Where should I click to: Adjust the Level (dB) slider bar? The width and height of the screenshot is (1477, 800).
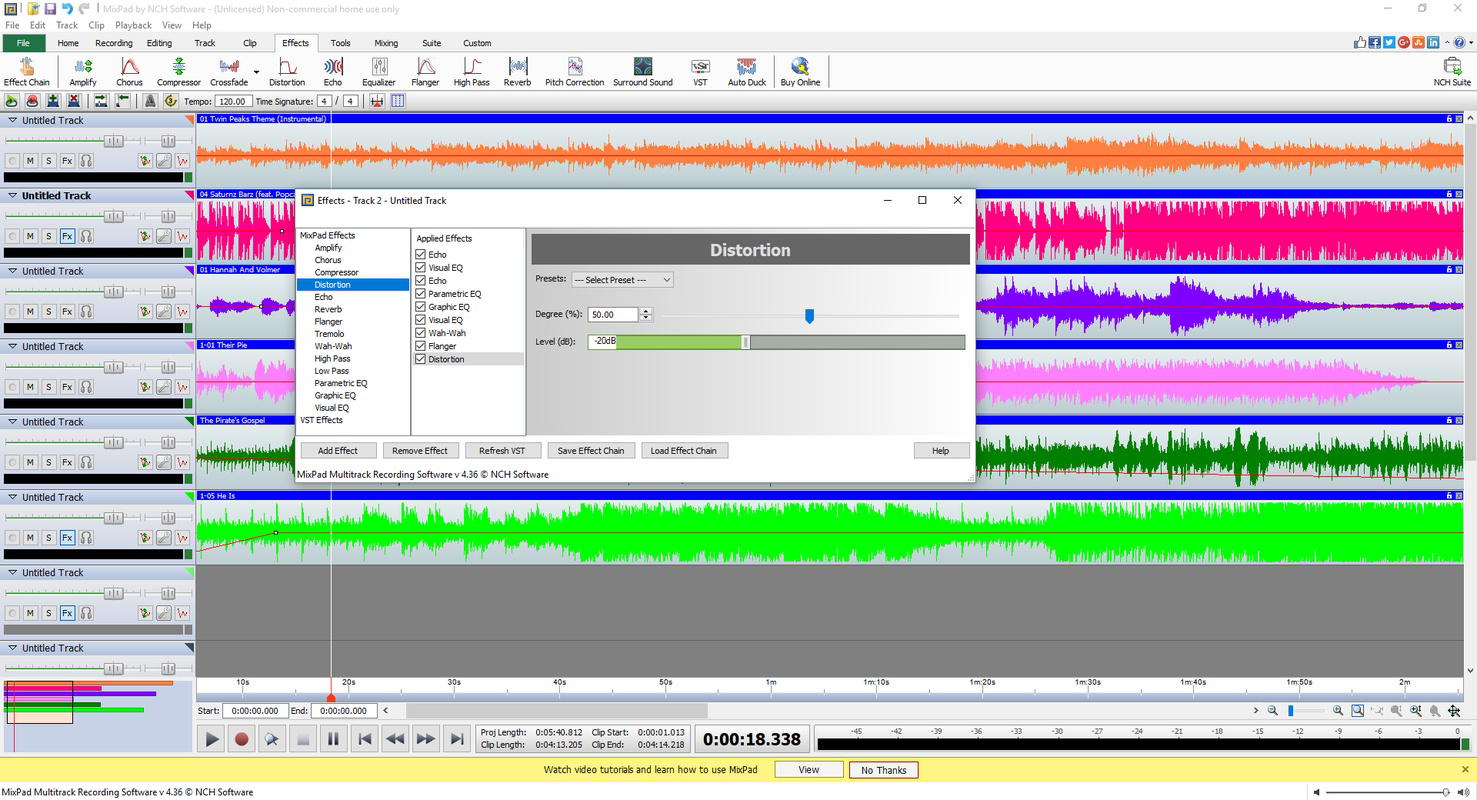[776, 342]
